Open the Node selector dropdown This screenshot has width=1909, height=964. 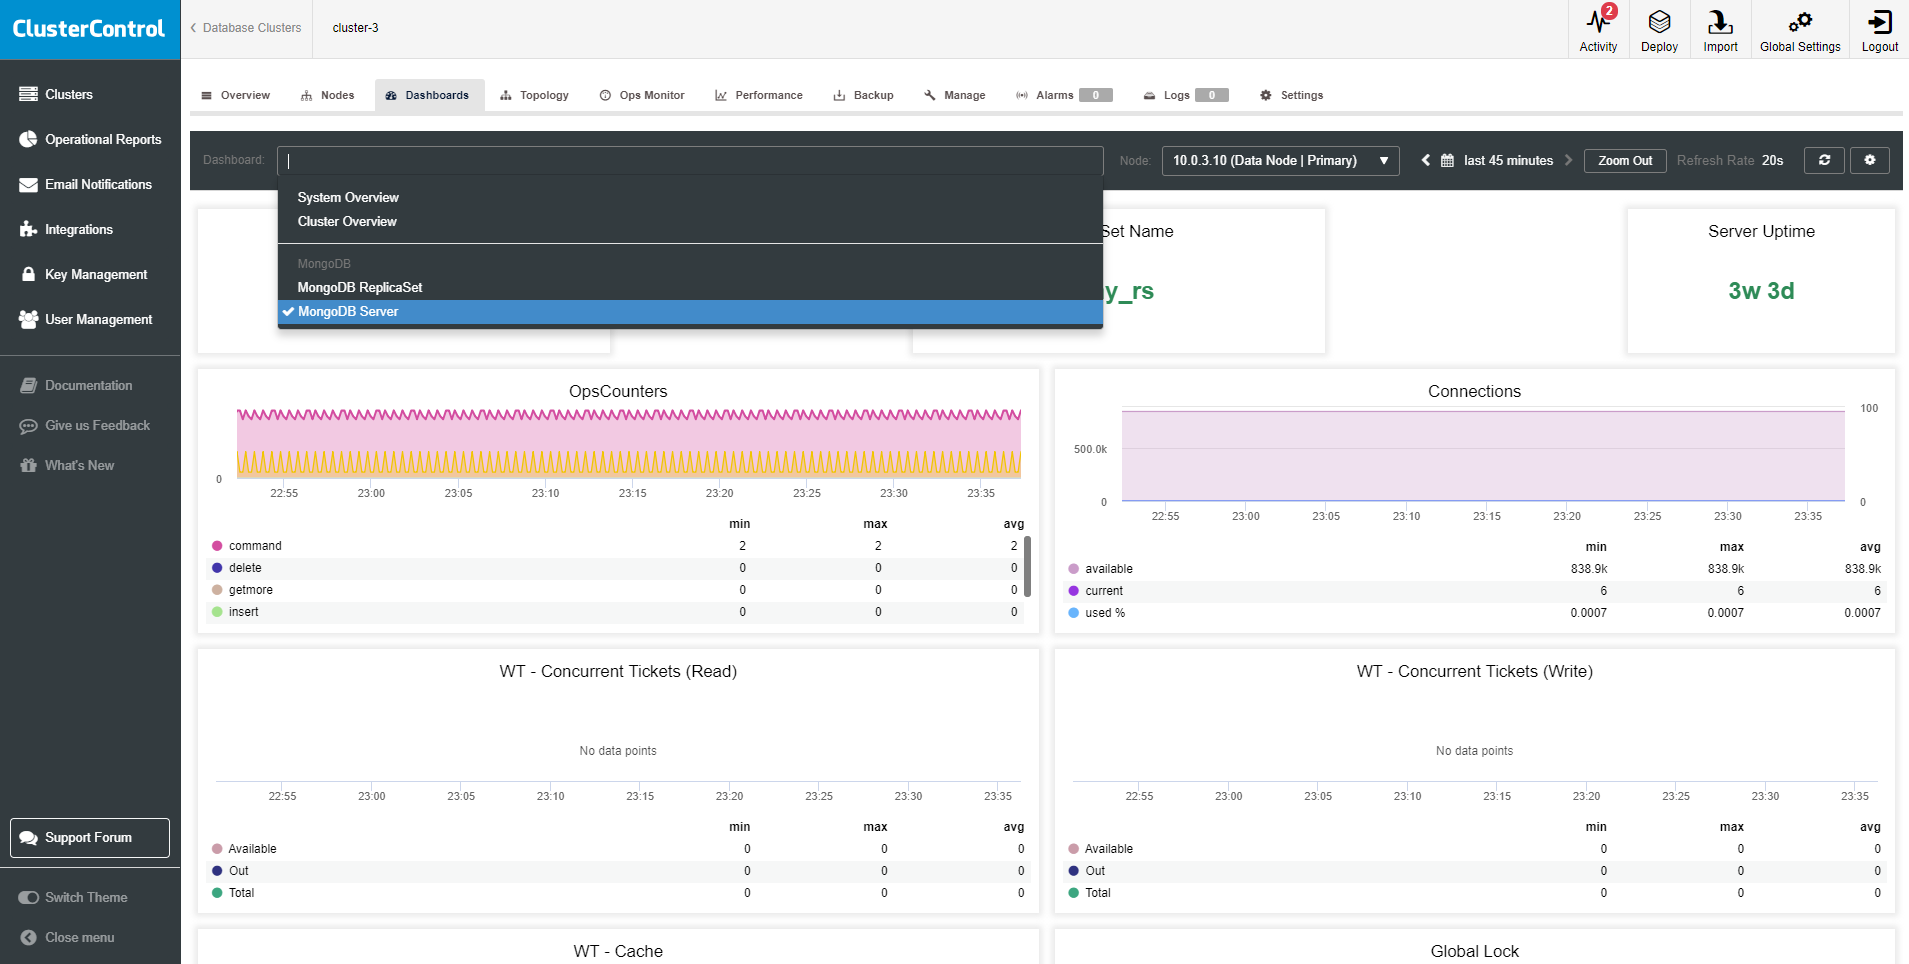pos(1281,160)
